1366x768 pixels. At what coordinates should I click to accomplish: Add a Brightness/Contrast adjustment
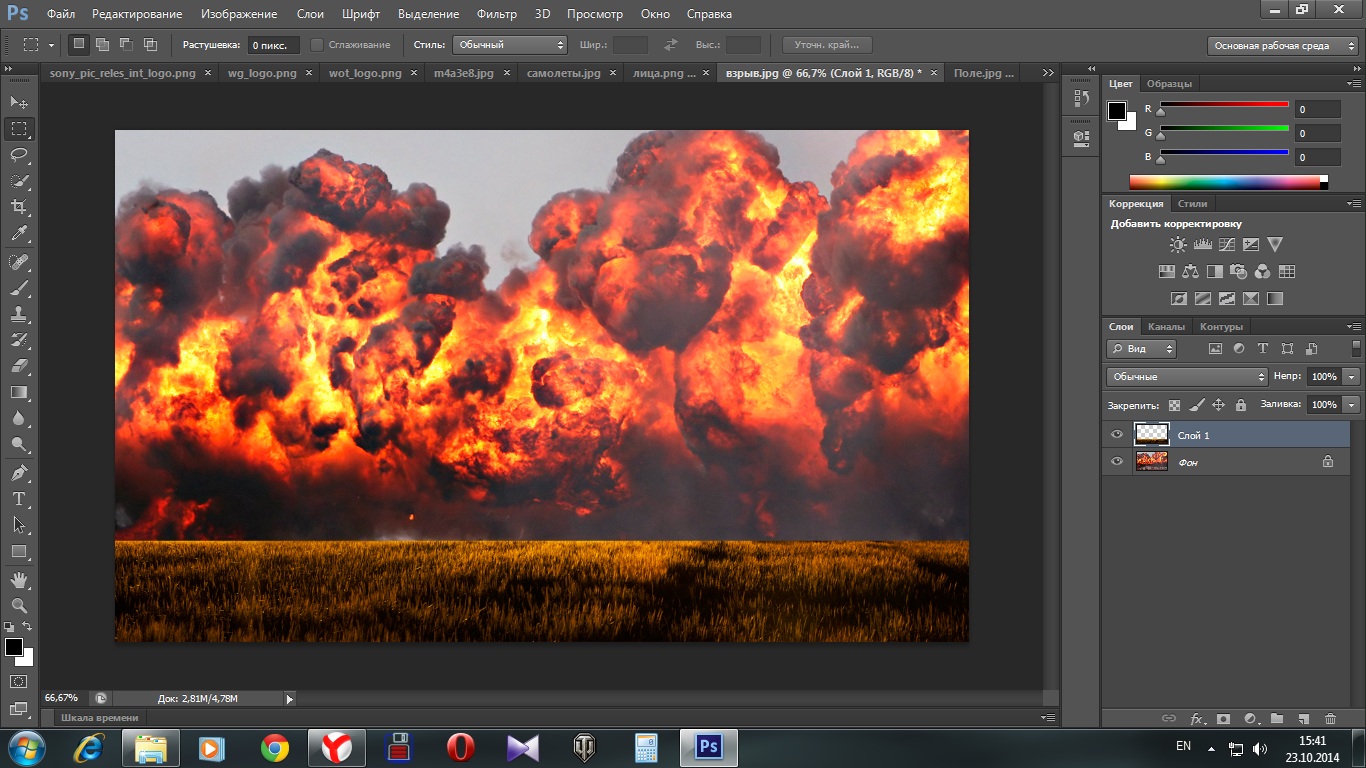tap(1178, 245)
